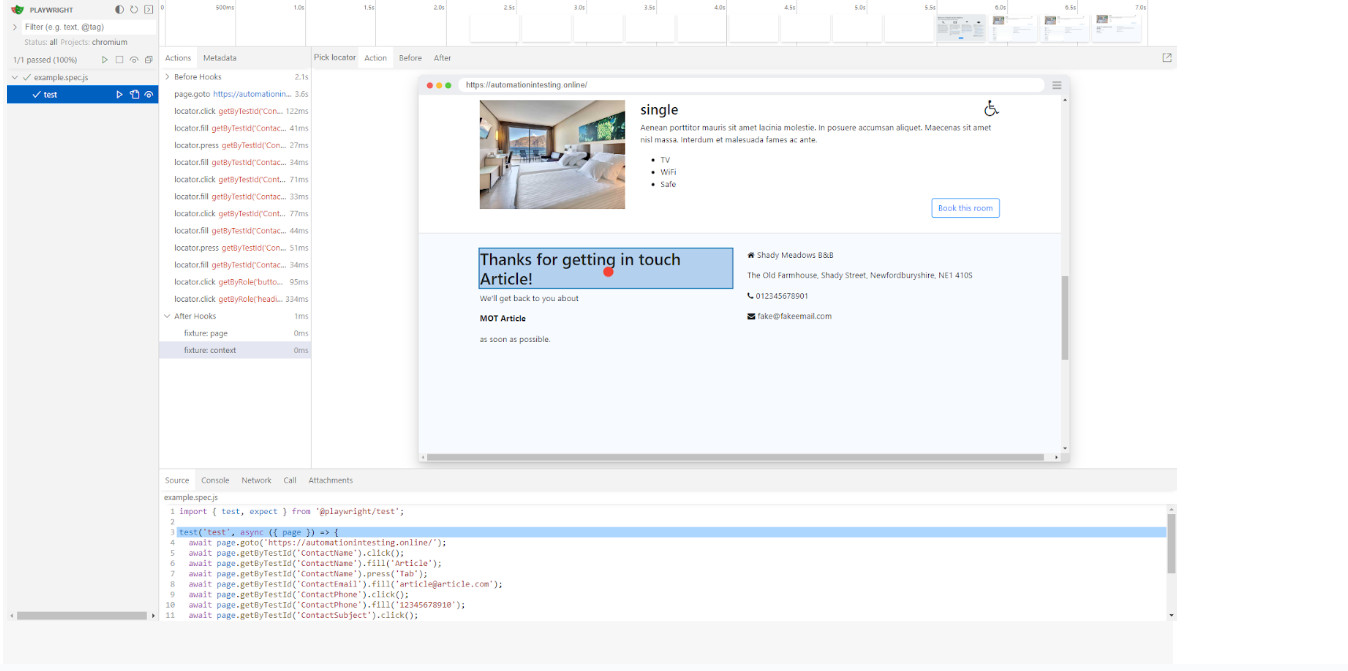Image resolution: width=1348 pixels, height=671 pixels.
Task: Expand the filter options chevron
Action: [15, 27]
